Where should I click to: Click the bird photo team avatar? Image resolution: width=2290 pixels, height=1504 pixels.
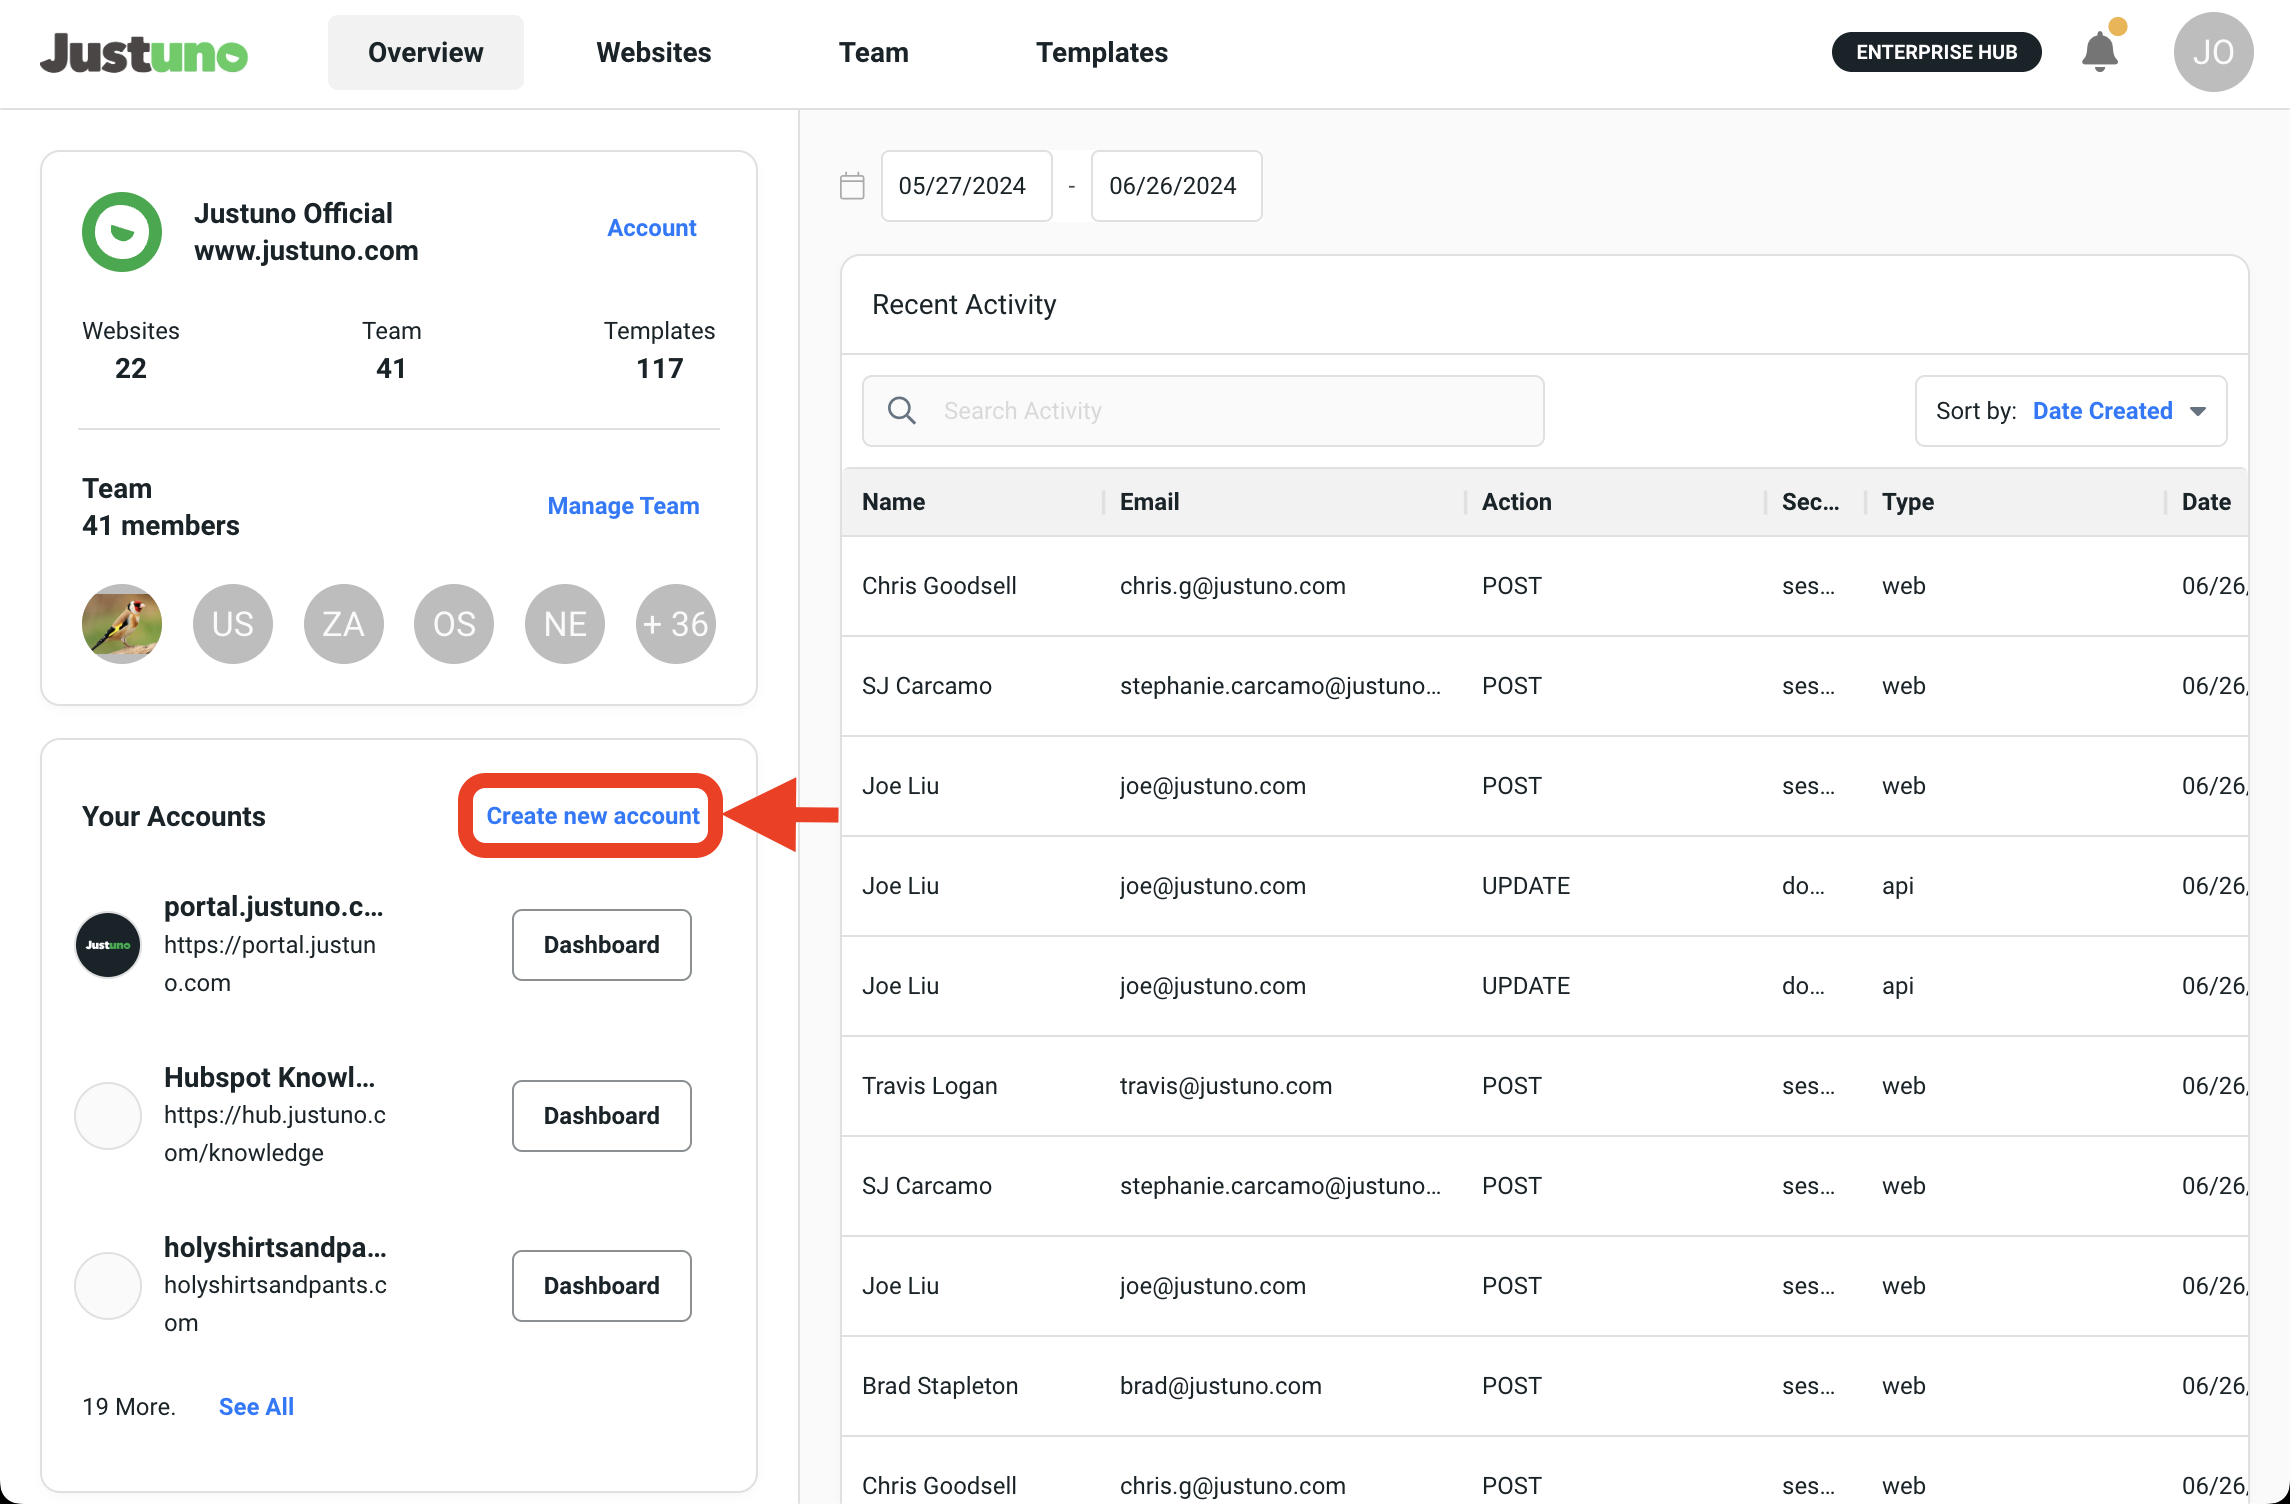coord(122,624)
